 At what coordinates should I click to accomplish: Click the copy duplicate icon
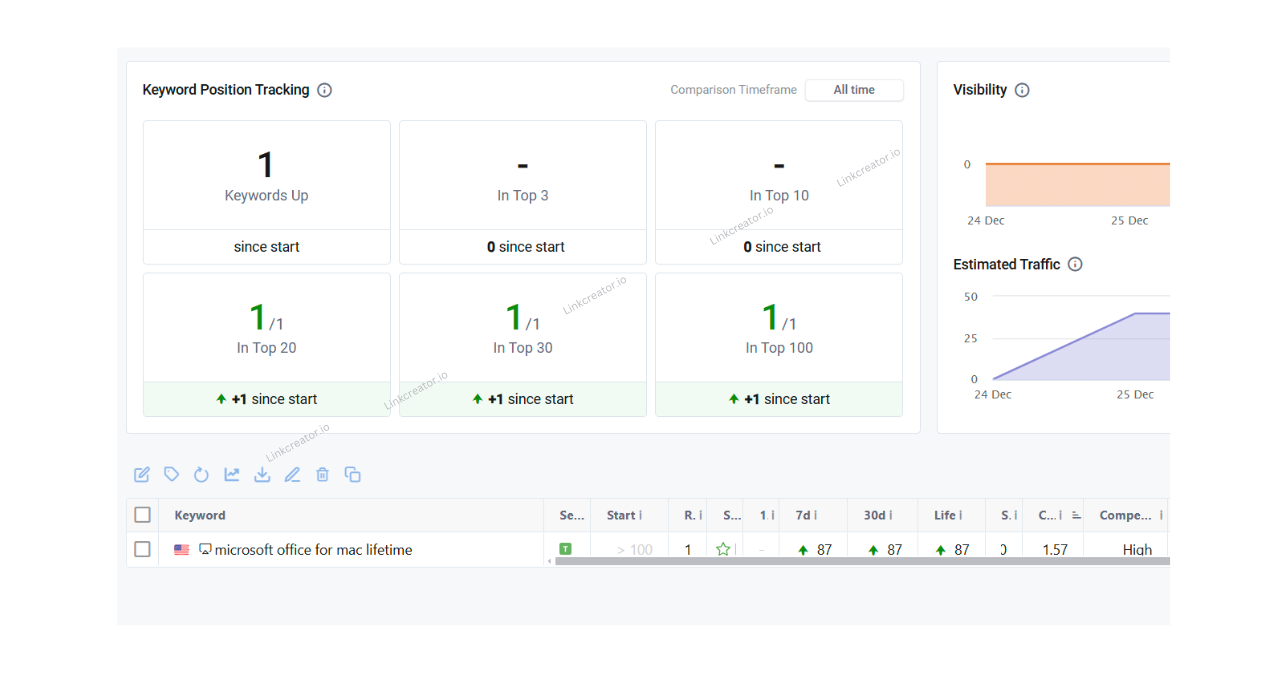tap(352, 475)
